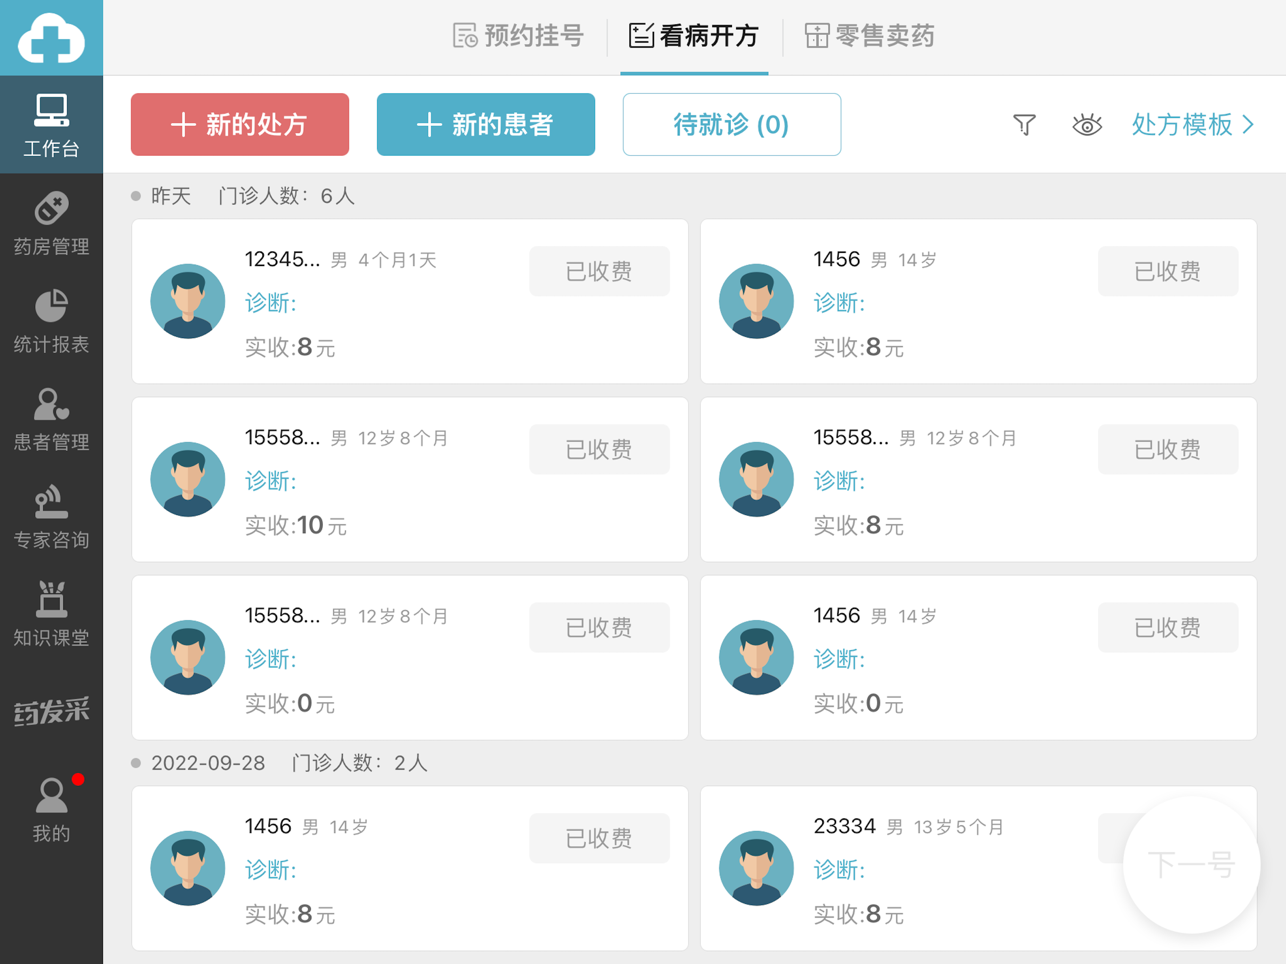The height and width of the screenshot is (964, 1286).
Task: Select the 看病开方 tab
Action: click(x=694, y=37)
